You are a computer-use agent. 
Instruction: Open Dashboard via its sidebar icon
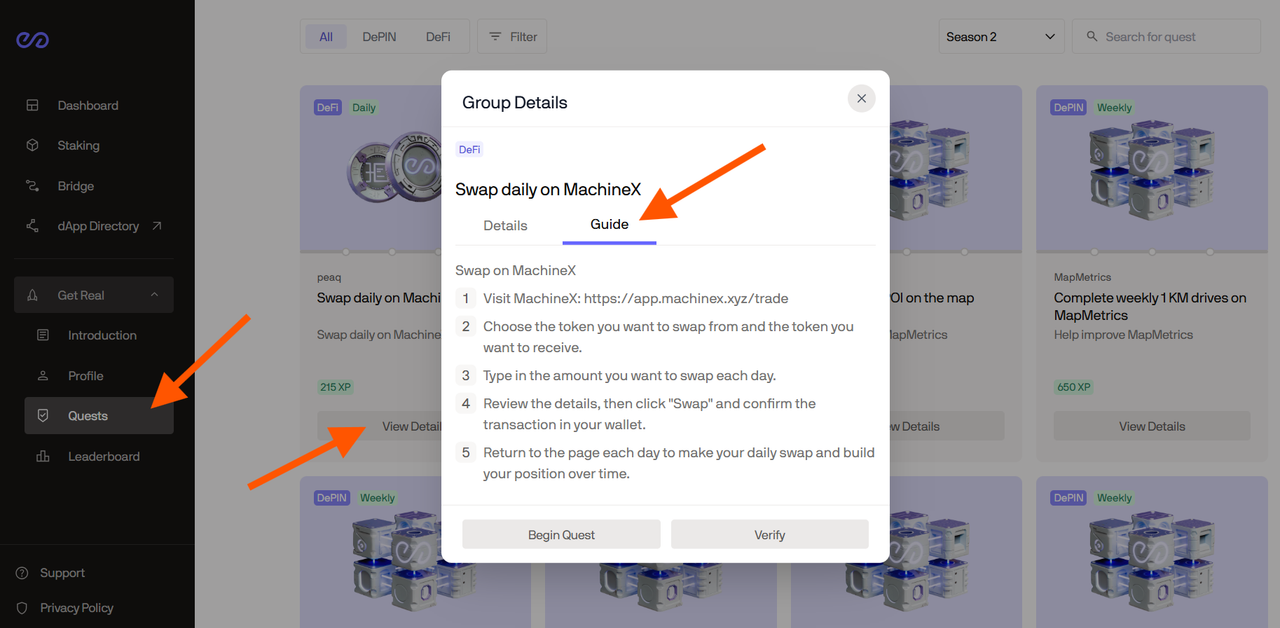33,105
